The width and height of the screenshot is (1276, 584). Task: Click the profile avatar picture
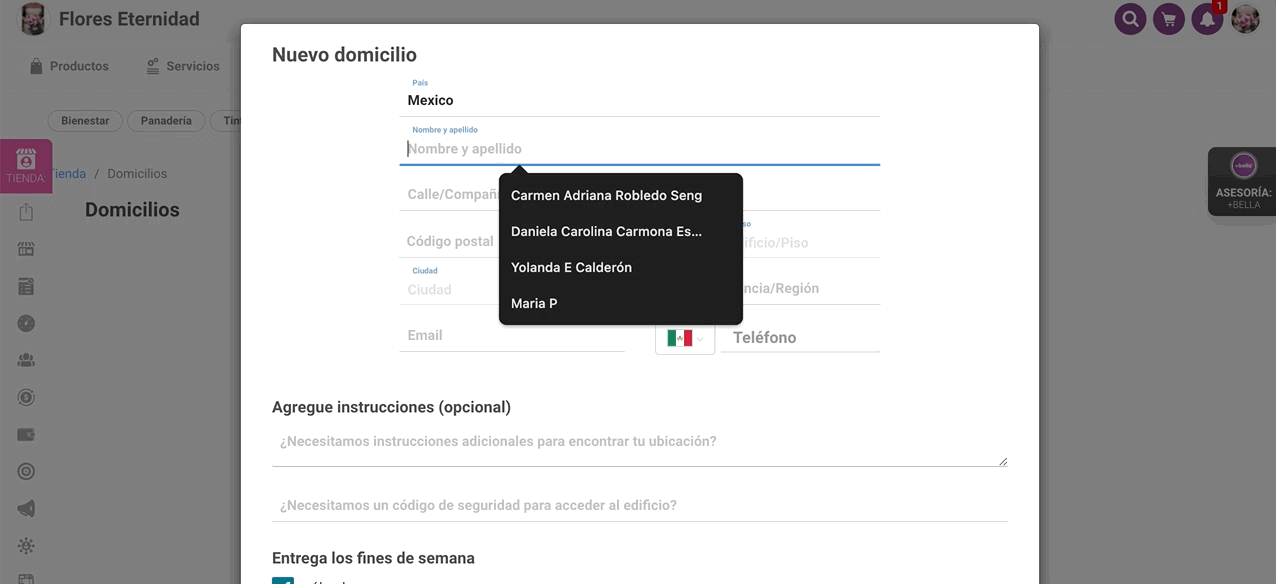(1245, 19)
